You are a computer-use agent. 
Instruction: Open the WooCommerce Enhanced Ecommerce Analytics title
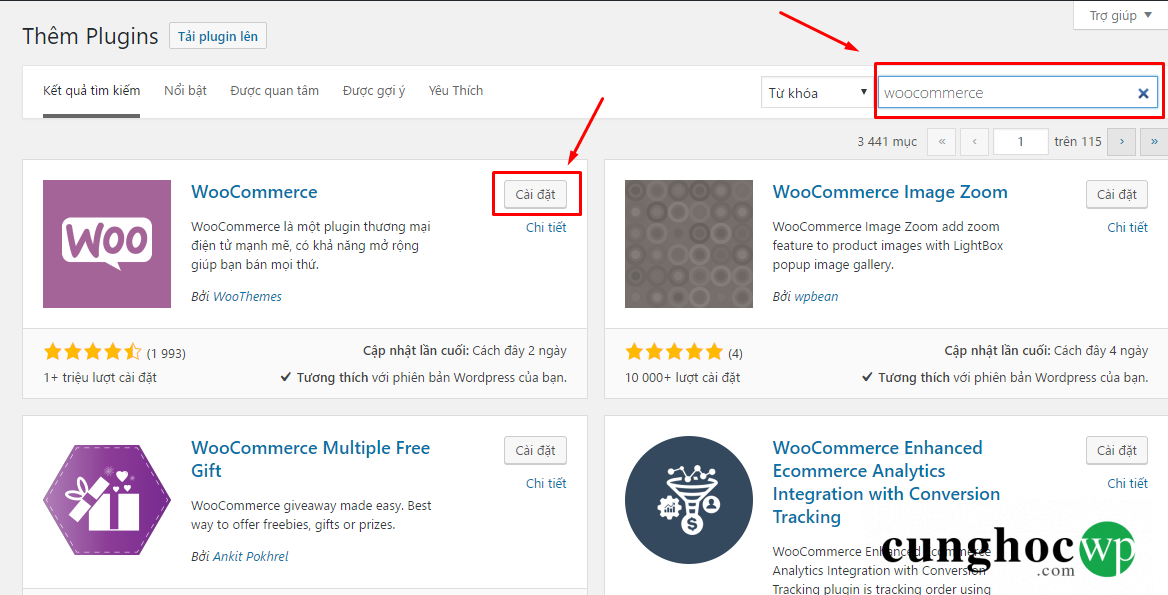[x=886, y=482]
